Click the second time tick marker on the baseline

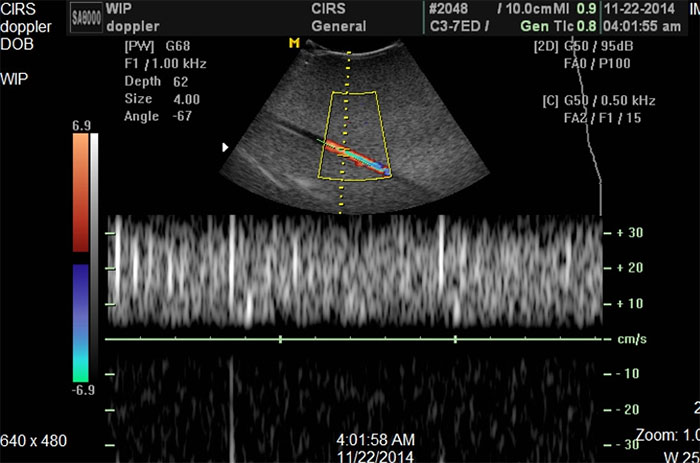pyautogui.click(x=455, y=339)
